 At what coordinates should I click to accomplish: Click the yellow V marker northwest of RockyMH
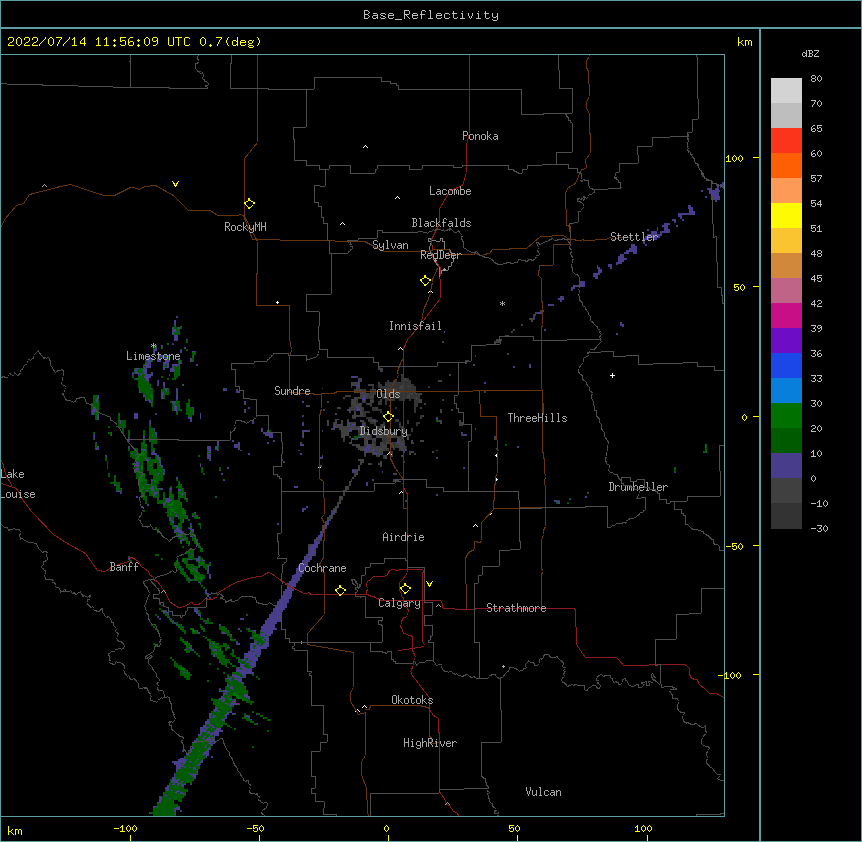click(x=175, y=184)
